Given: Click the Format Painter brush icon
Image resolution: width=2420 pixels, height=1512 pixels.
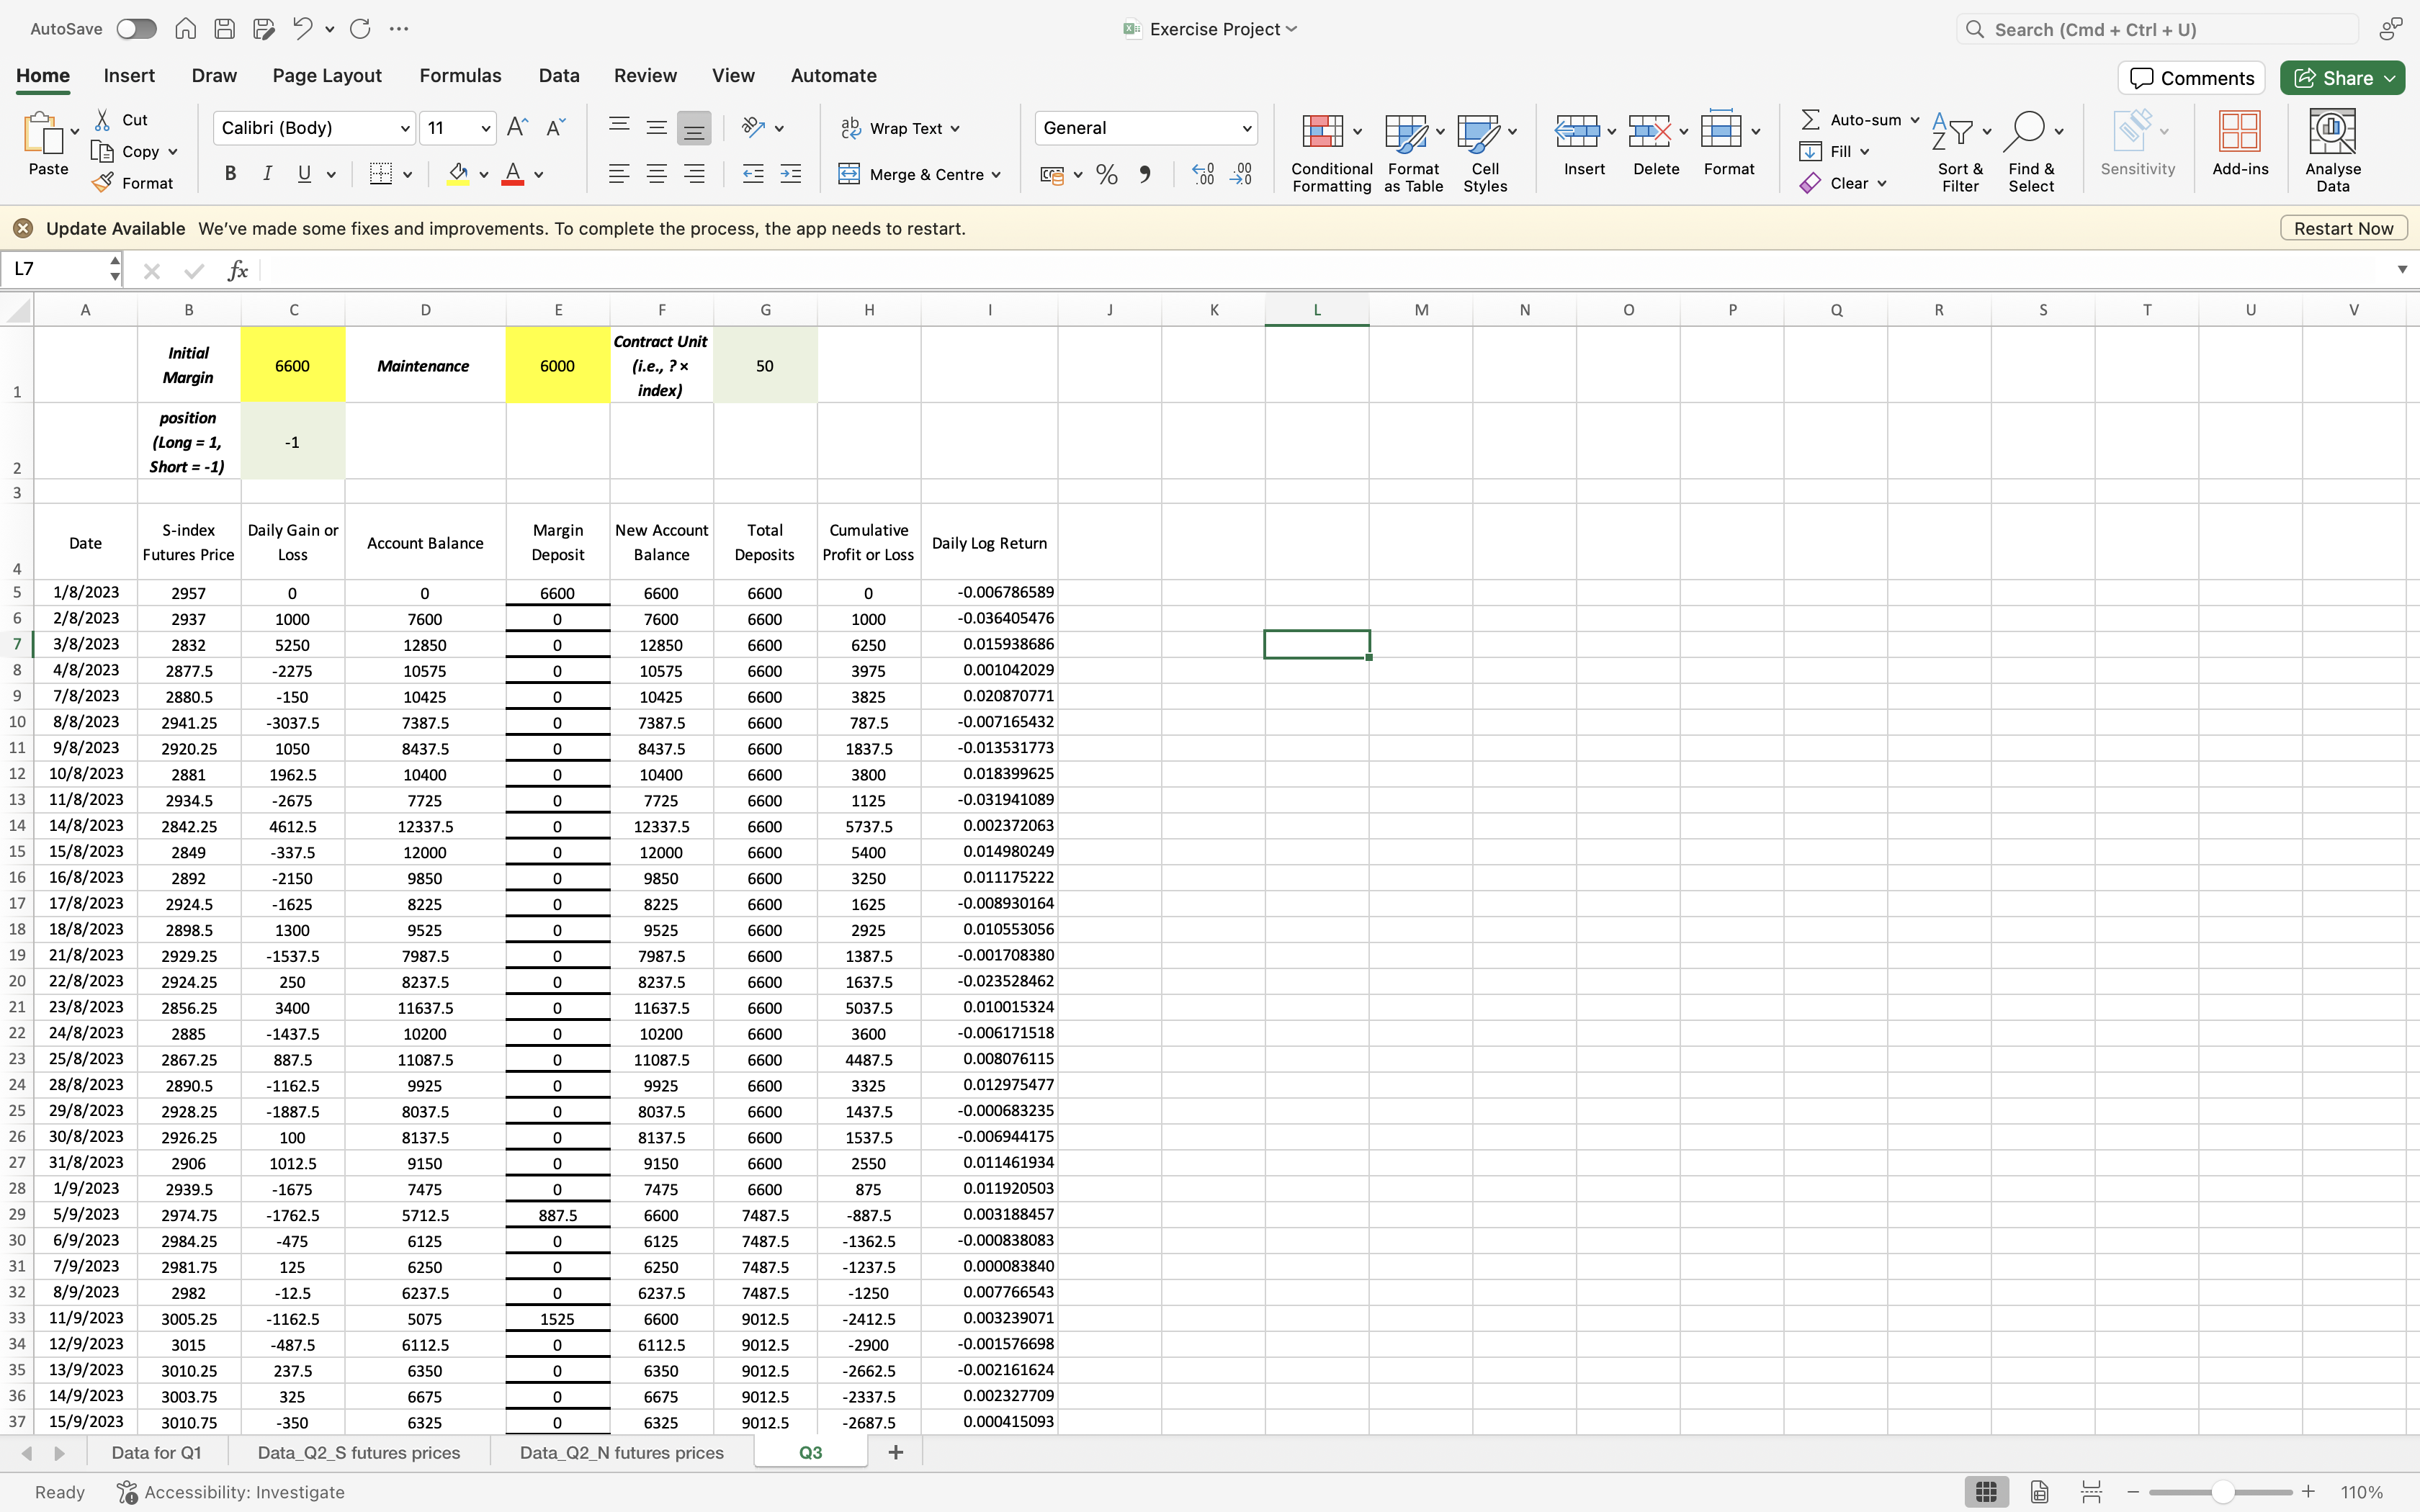Looking at the screenshot, I should coord(103,183).
